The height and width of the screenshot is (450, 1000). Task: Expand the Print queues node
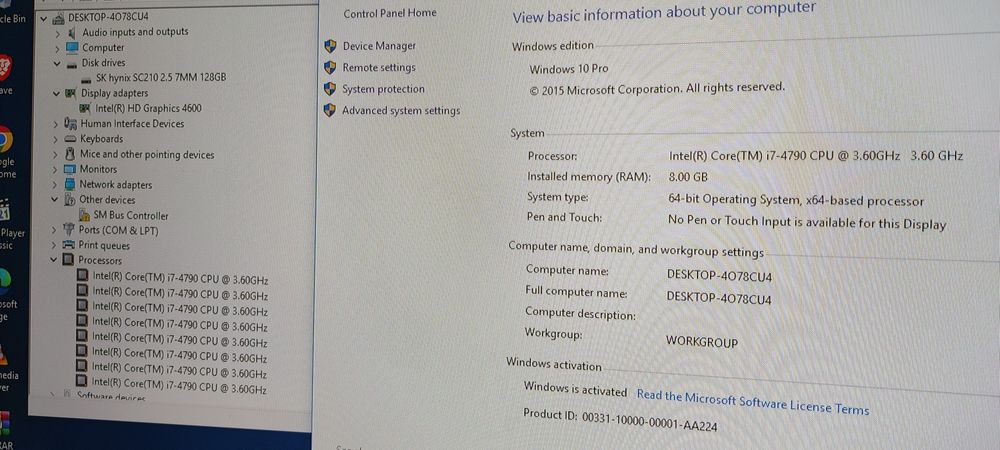pos(54,246)
